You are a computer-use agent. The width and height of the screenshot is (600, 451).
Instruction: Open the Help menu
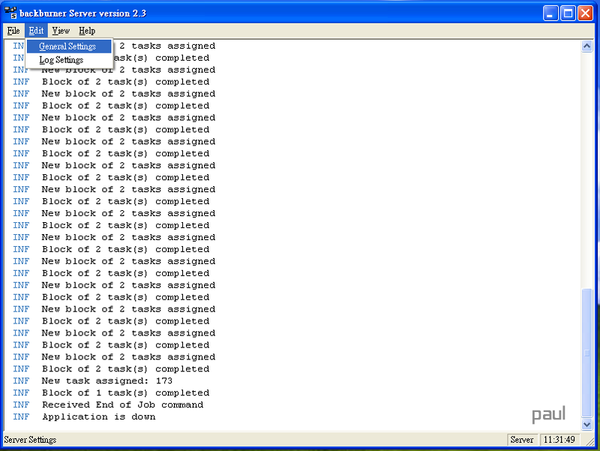(87, 31)
